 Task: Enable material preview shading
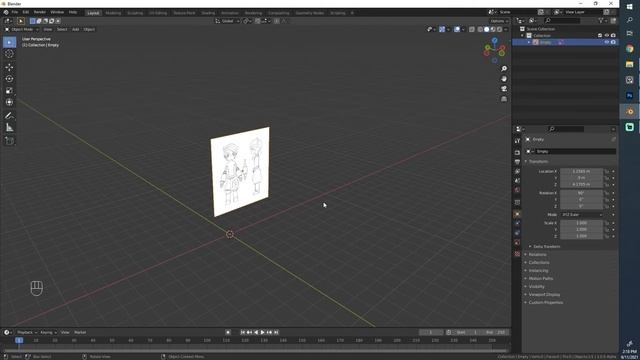tap(493, 29)
